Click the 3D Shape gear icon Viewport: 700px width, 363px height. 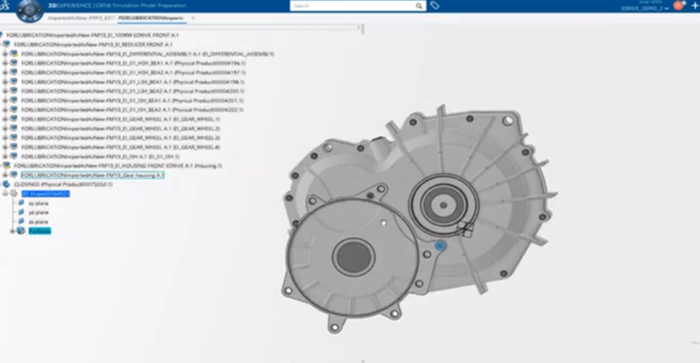(x=14, y=193)
